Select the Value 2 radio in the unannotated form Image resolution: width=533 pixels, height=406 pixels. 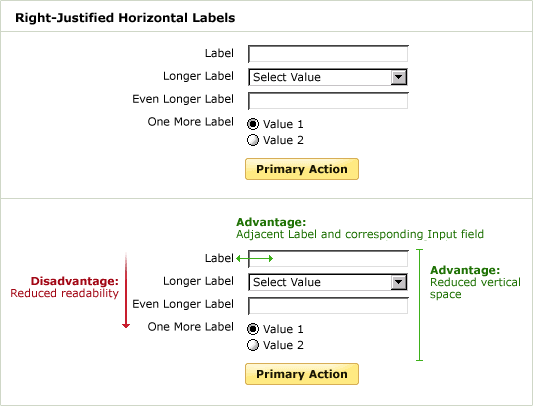[253, 140]
